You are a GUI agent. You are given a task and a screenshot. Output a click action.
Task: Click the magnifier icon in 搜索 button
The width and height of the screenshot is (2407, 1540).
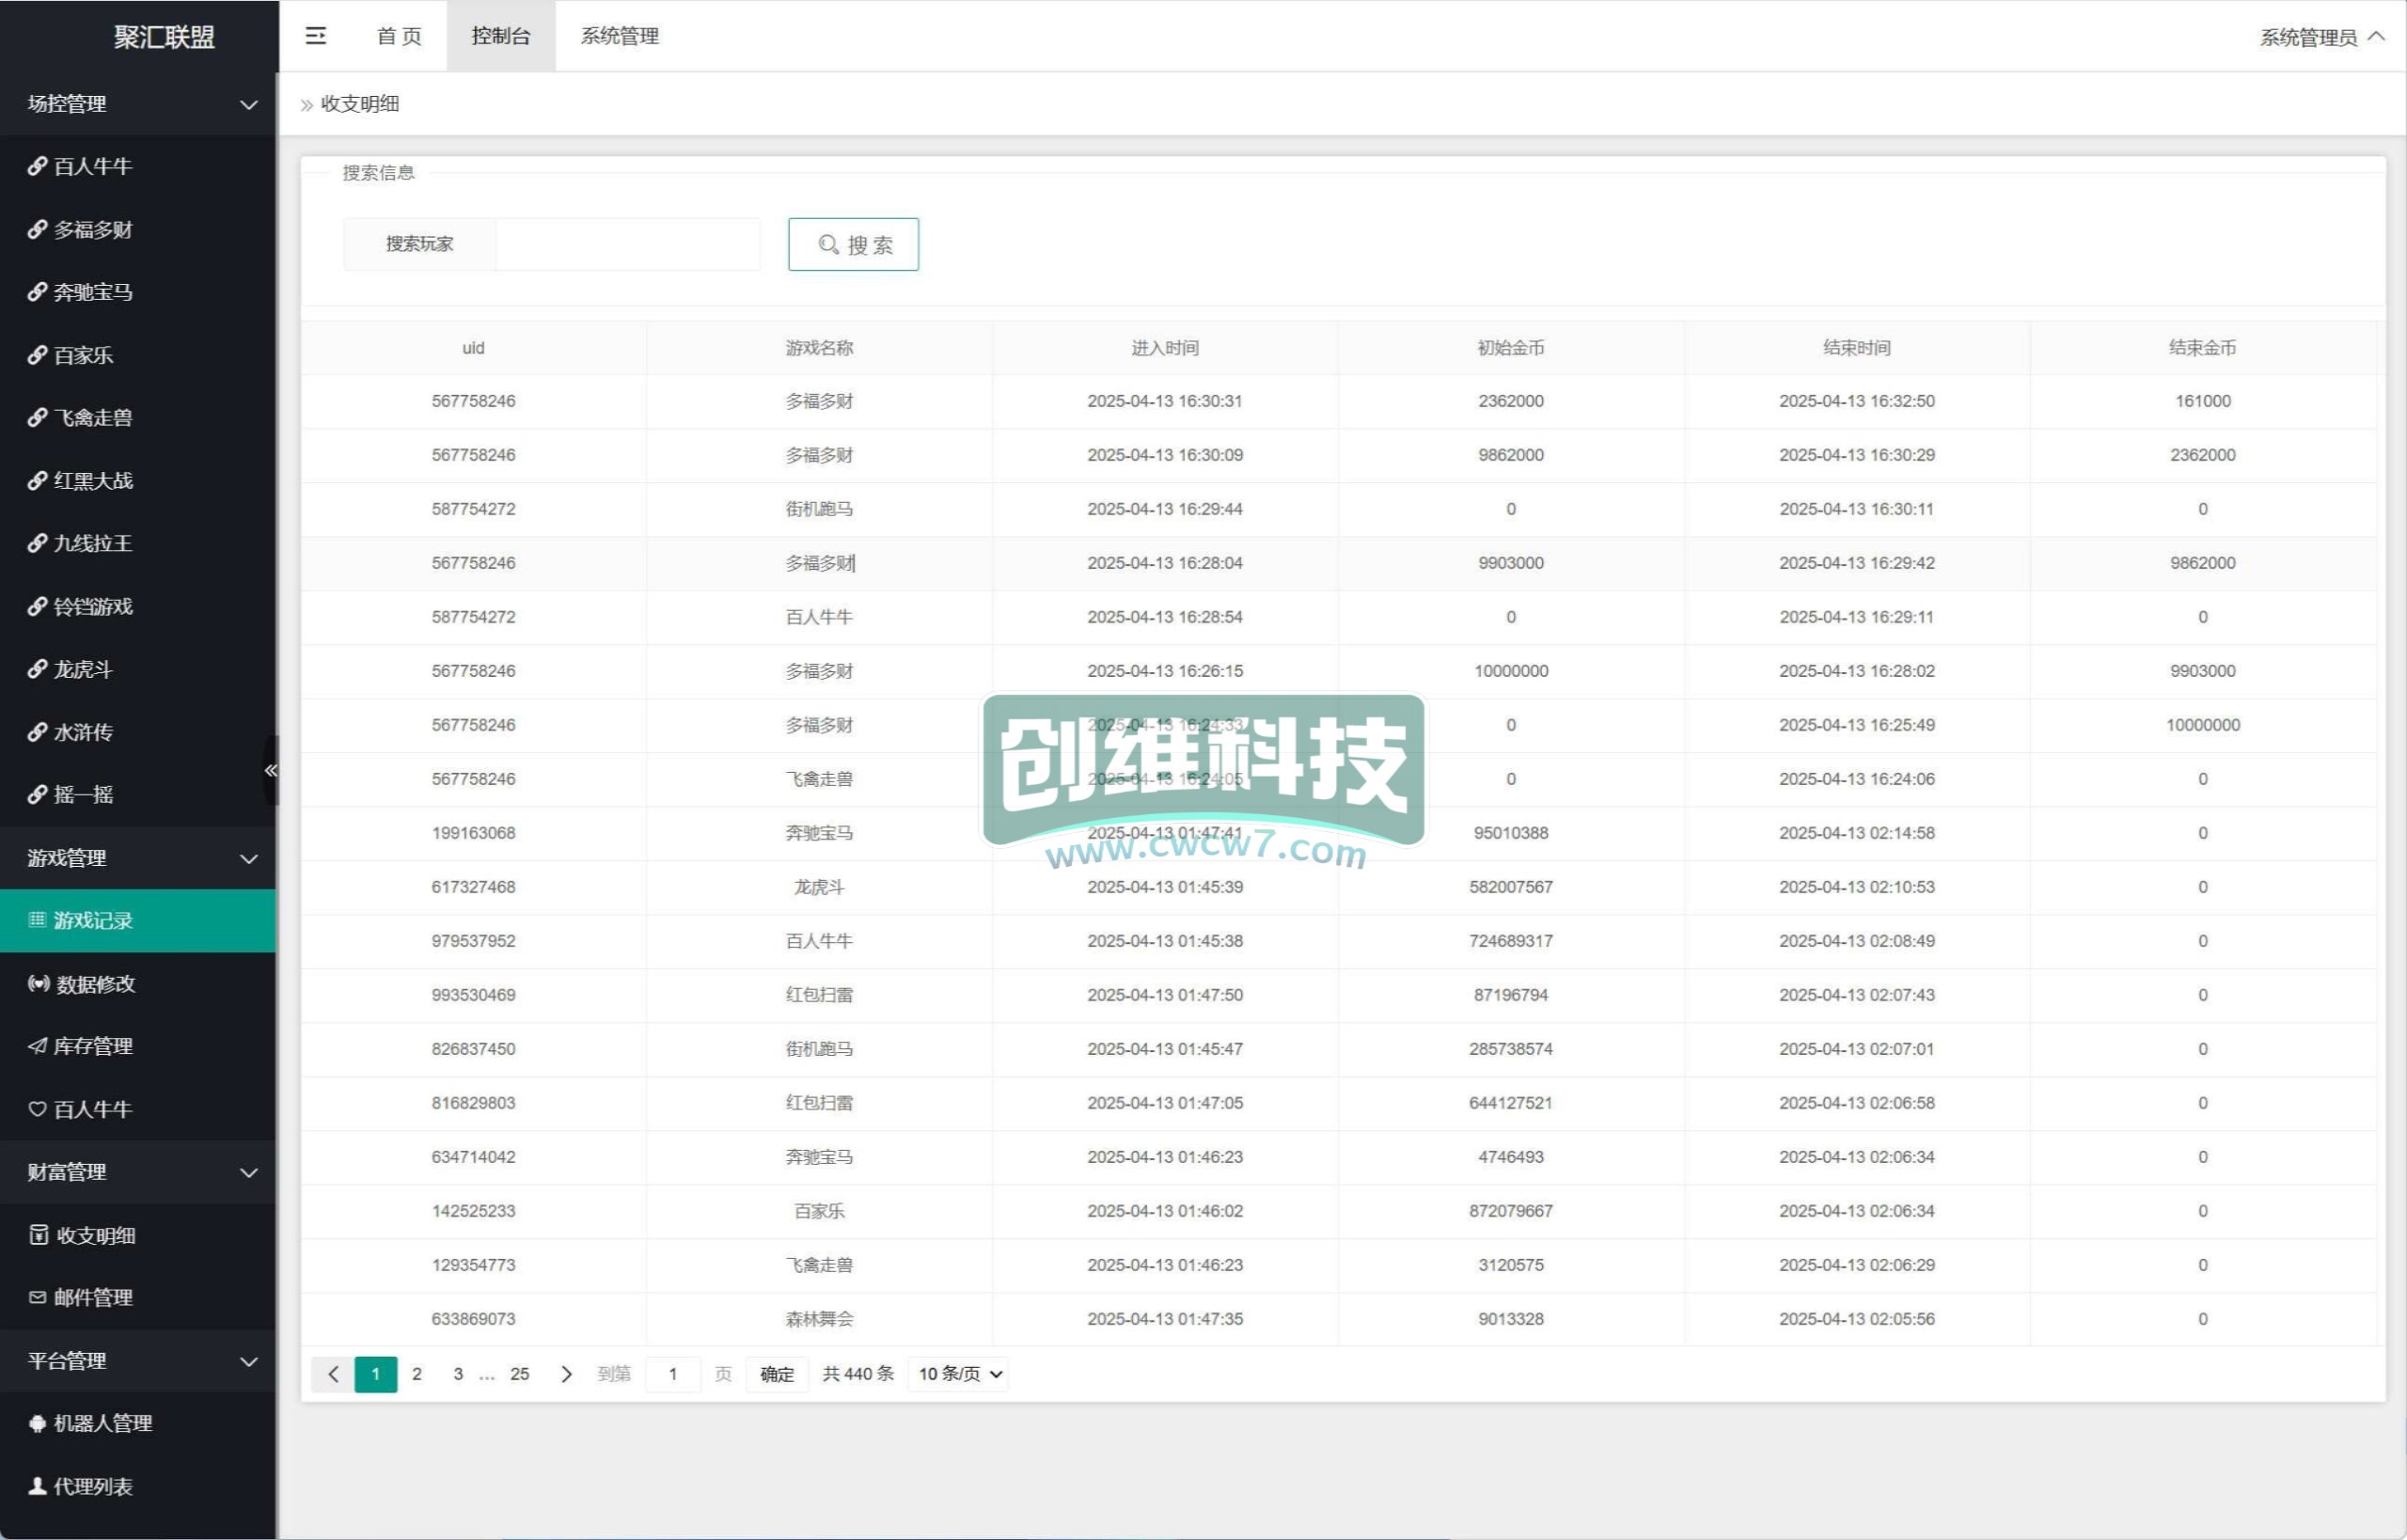[x=828, y=244]
